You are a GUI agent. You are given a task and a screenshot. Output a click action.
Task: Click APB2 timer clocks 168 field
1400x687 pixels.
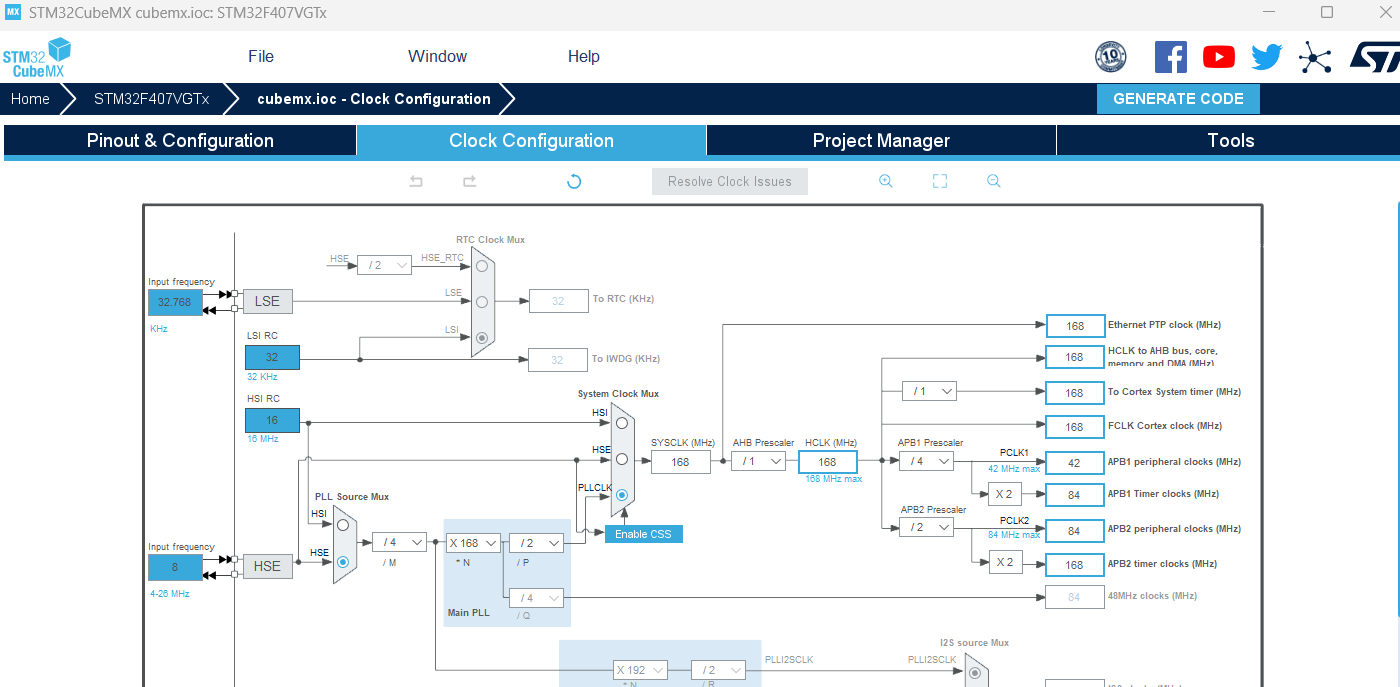click(x=1074, y=564)
